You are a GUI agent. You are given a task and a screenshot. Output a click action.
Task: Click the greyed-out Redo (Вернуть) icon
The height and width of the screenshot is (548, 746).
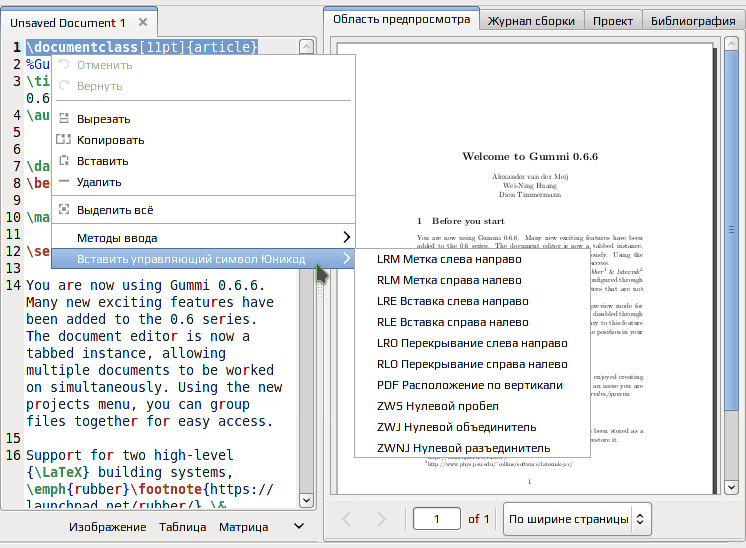click(x=64, y=86)
